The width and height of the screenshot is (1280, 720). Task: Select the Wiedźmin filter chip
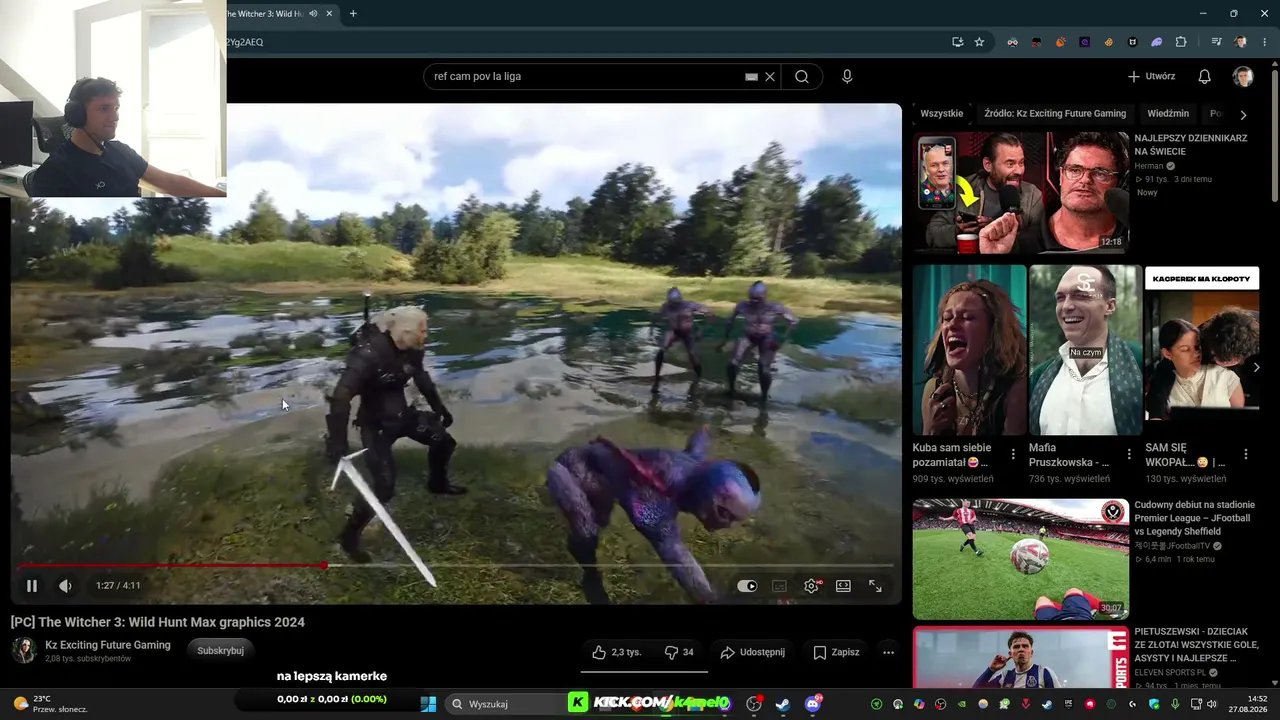pos(1168,114)
